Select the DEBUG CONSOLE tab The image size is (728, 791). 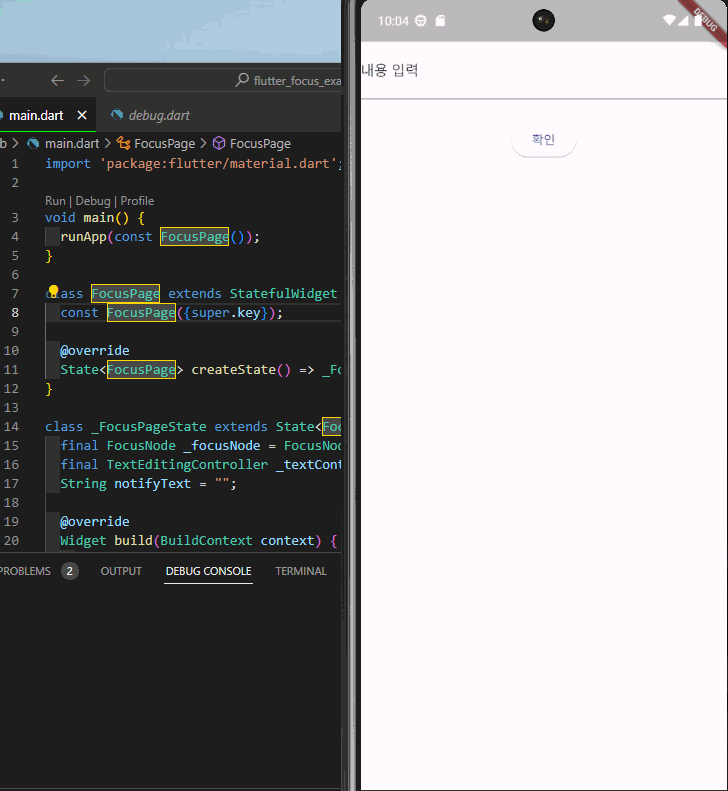(x=208, y=571)
